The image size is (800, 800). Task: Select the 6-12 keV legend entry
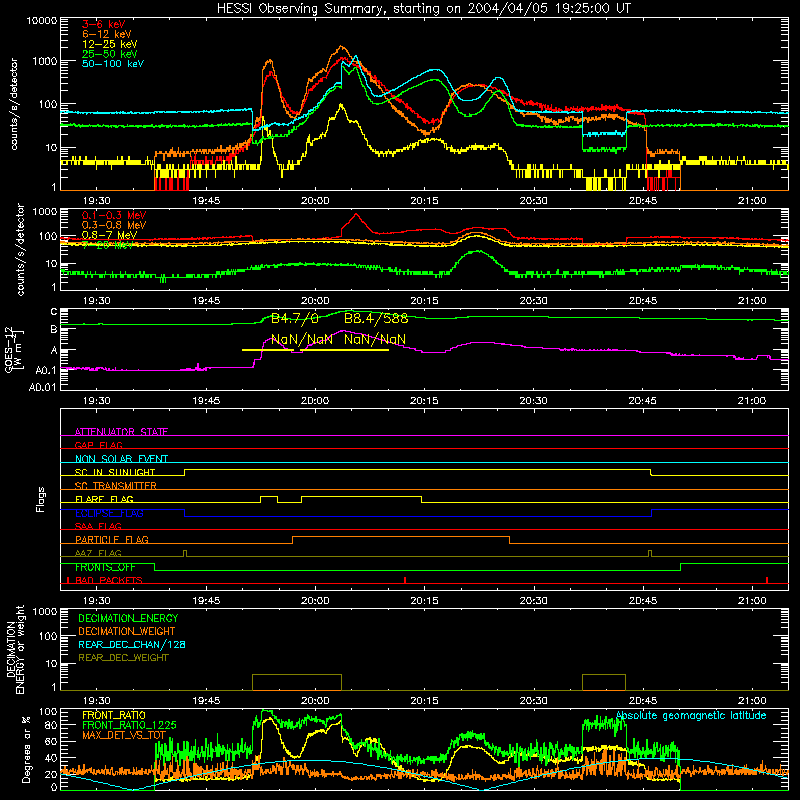pos(107,34)
